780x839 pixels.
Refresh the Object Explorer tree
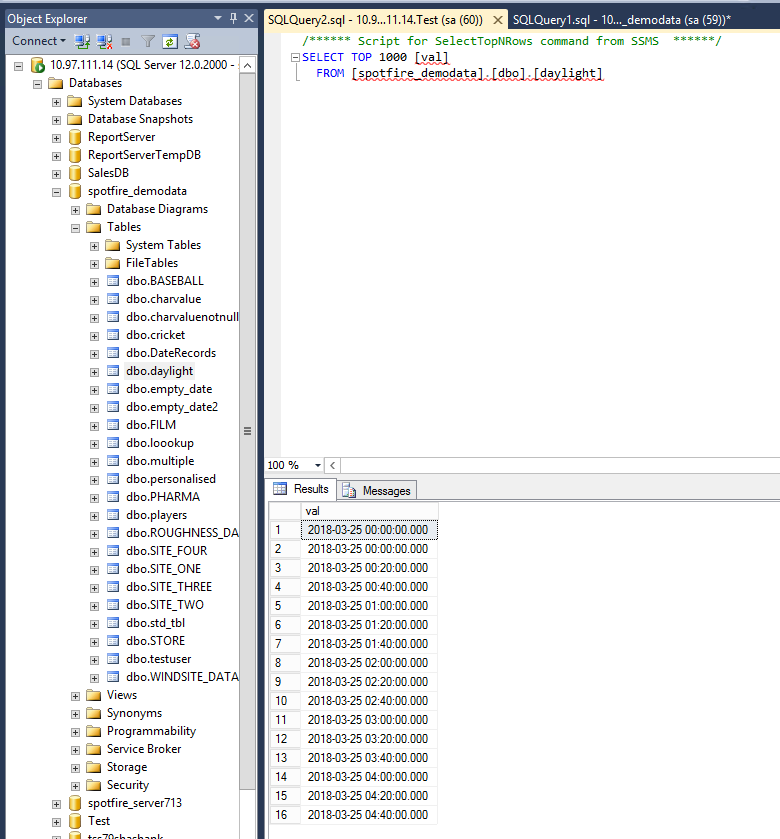(x=170, y=41)
